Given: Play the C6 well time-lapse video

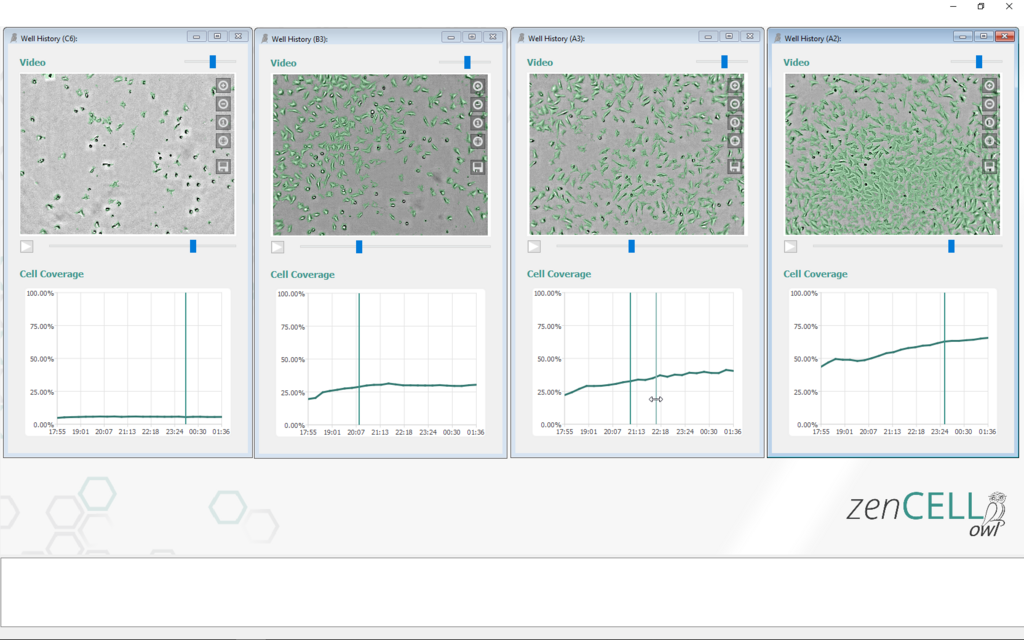Looking at the screenshot, I should coord(25,245).
